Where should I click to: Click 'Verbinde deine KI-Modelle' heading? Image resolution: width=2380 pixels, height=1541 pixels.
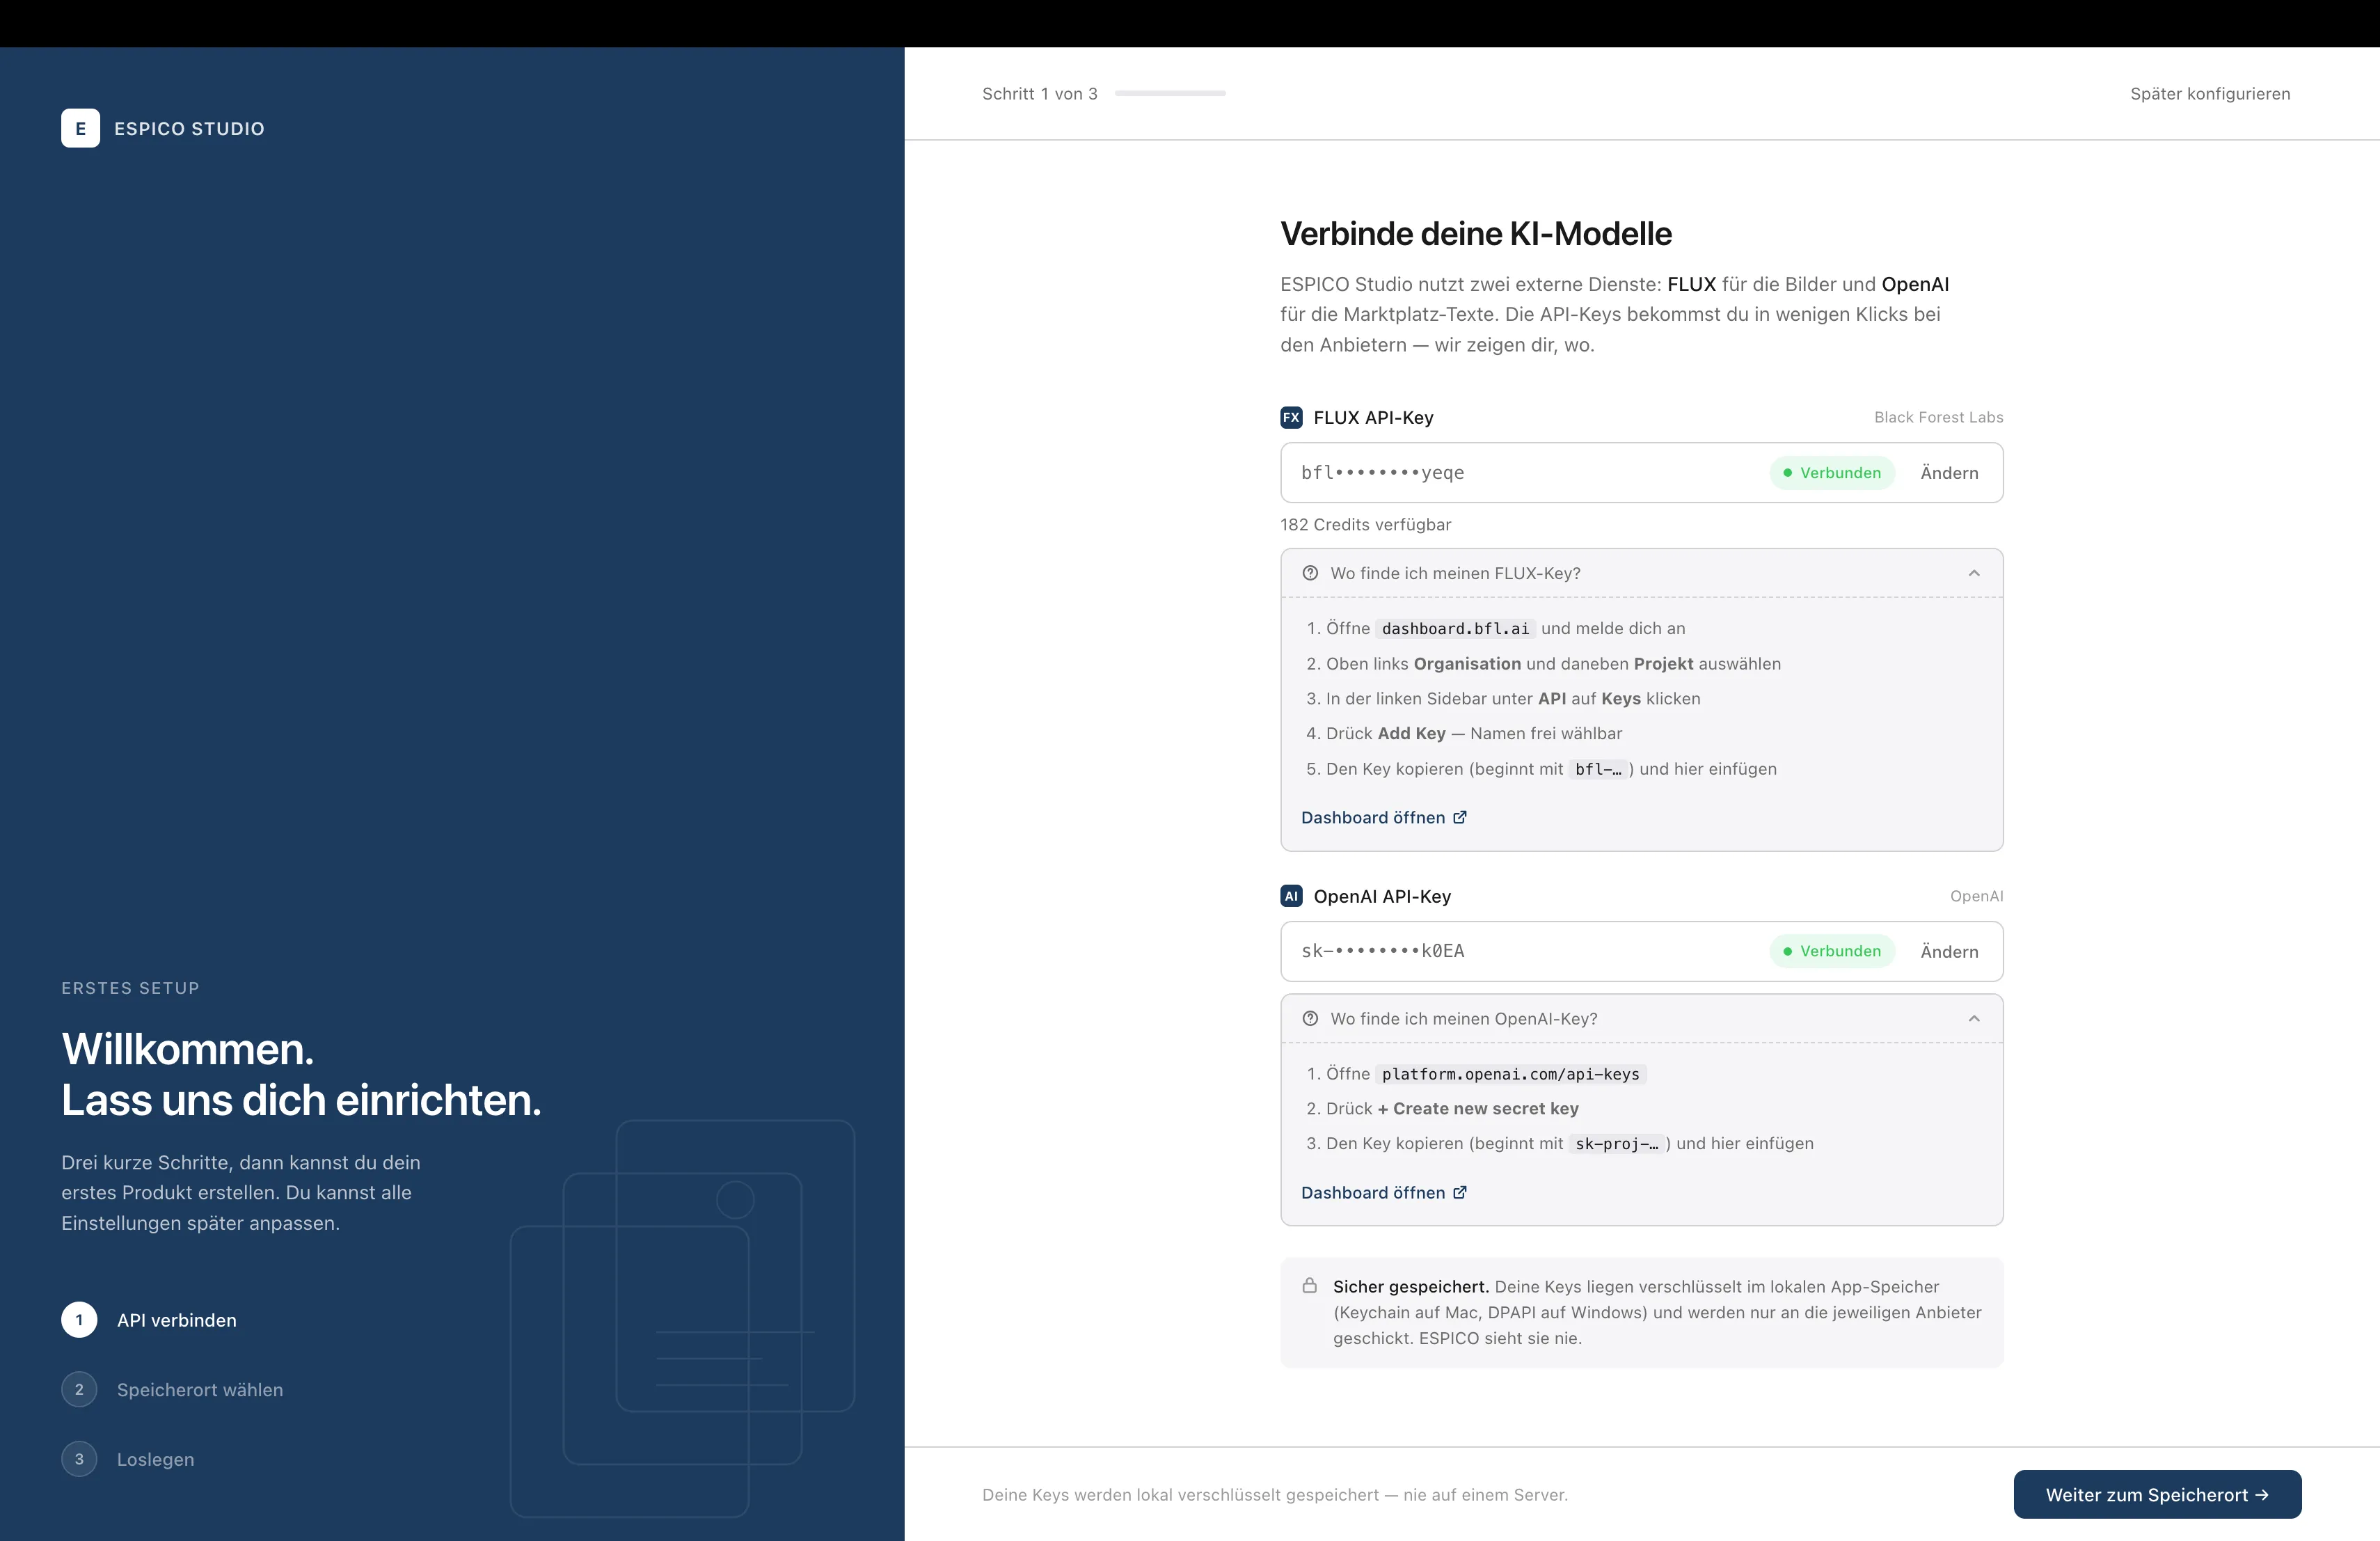(1476, 233)
